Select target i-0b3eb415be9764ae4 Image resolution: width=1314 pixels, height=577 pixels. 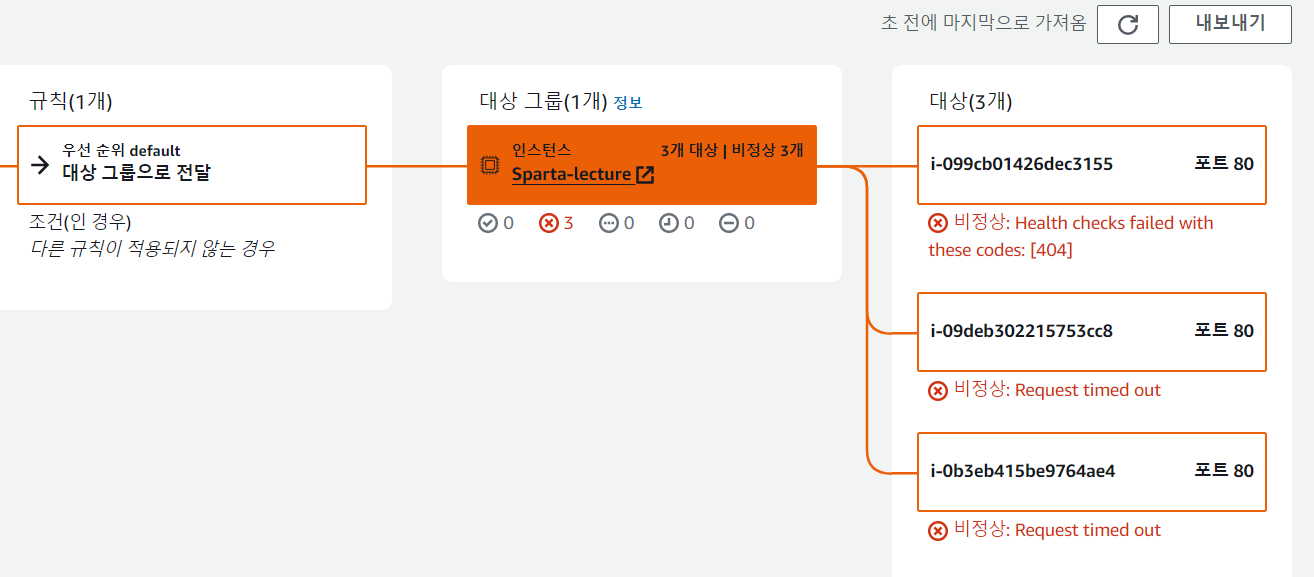pyautogui.click(x=1092, y=471)
